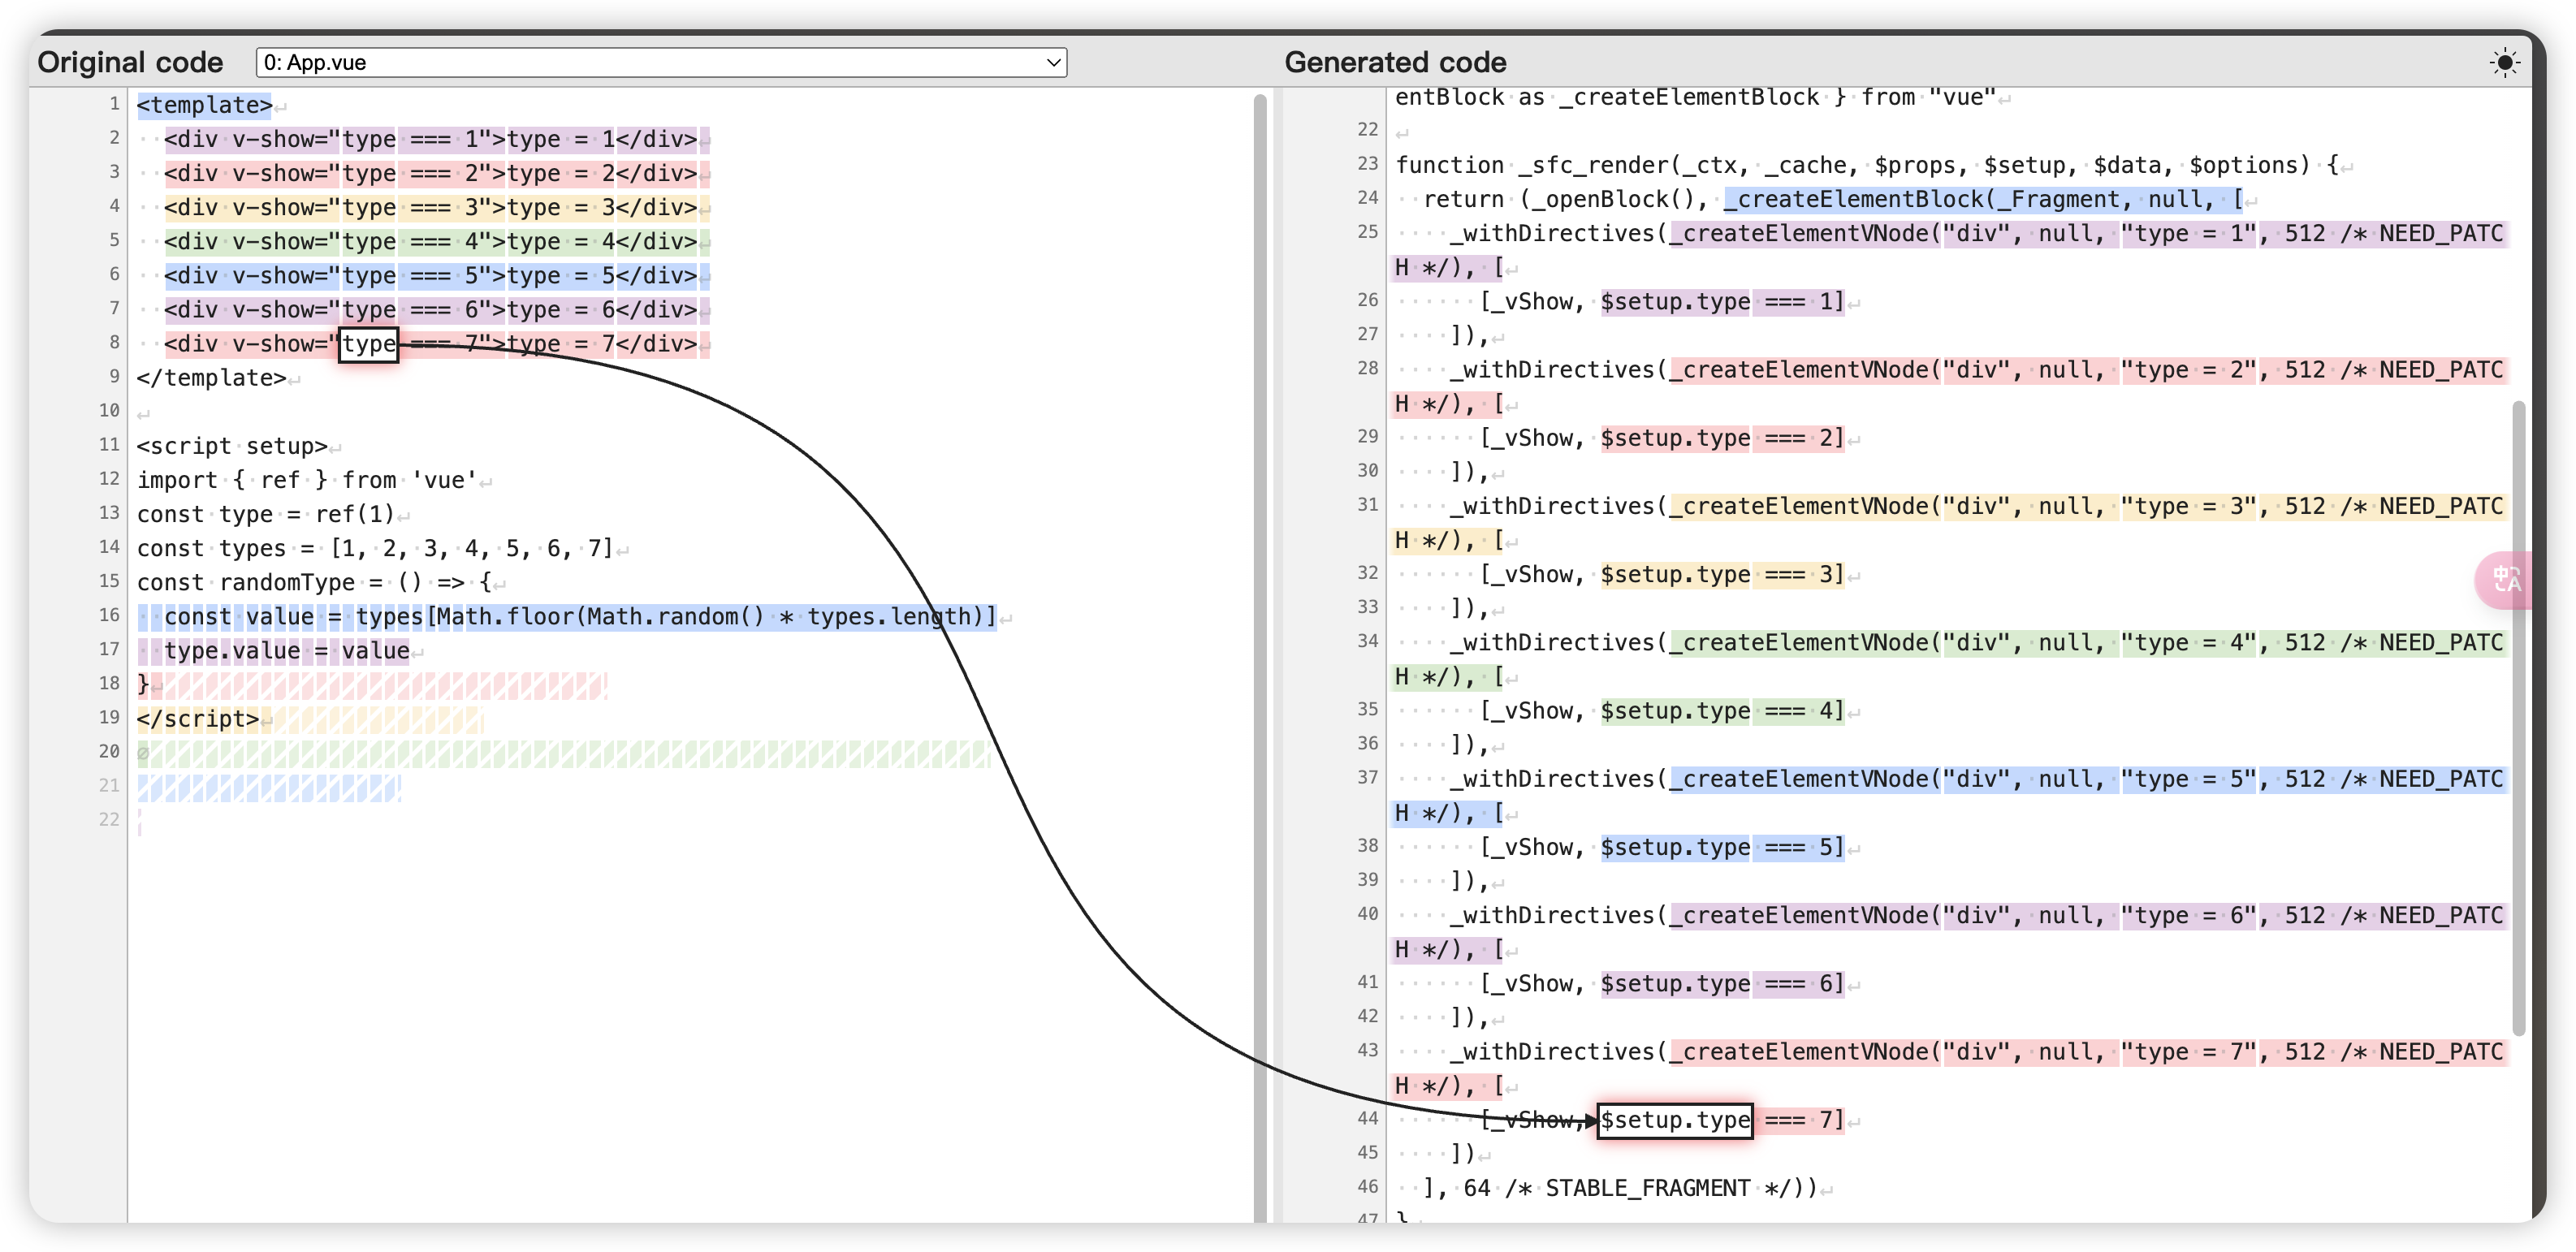Image resolution: width=2576 pixels, height=1252 pixels.
Task: Click 'Generated code' heading
Action: [1394, 62]
